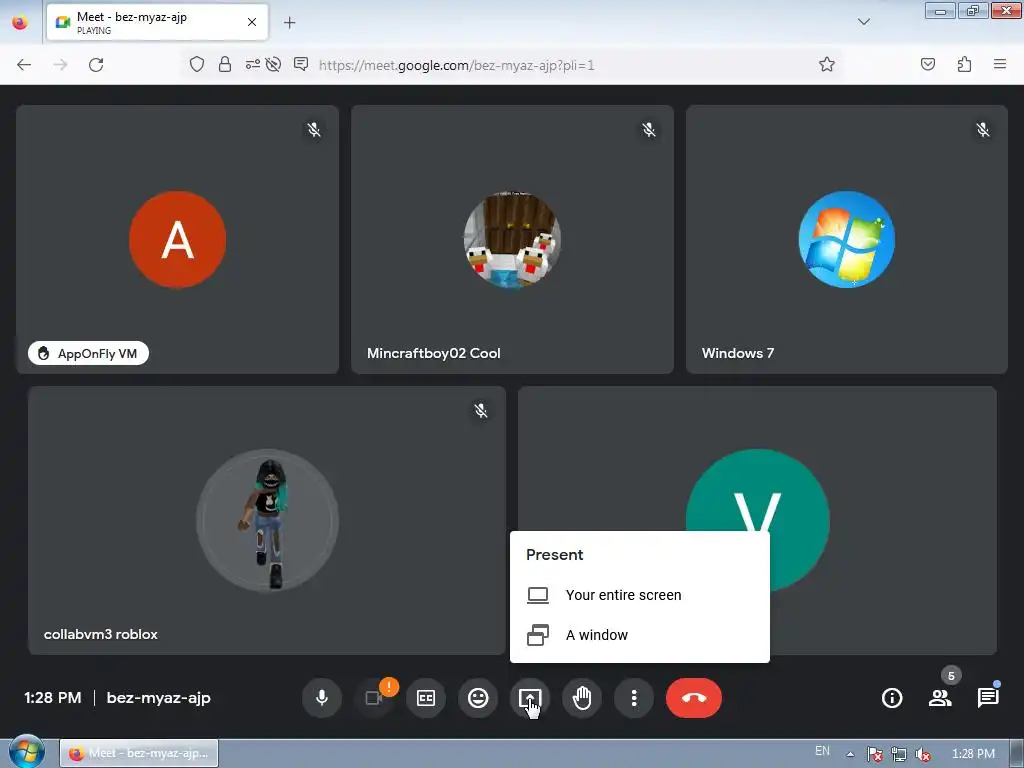Open the tracking protection shield icon
The width and height of the screenshot is (1024, 768).
pyautogui.click(x=197, y=64)
